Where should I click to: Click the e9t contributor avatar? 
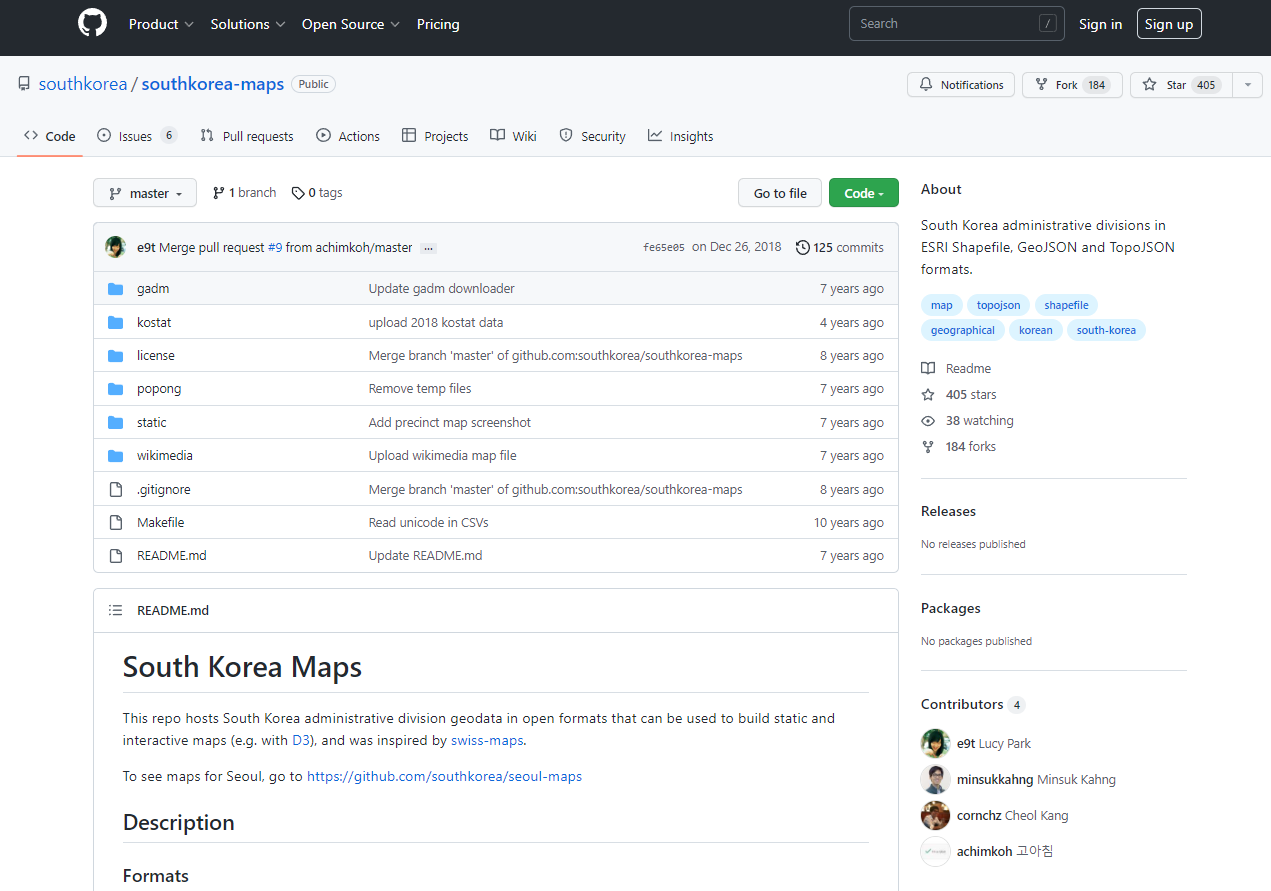pos(935,743)
